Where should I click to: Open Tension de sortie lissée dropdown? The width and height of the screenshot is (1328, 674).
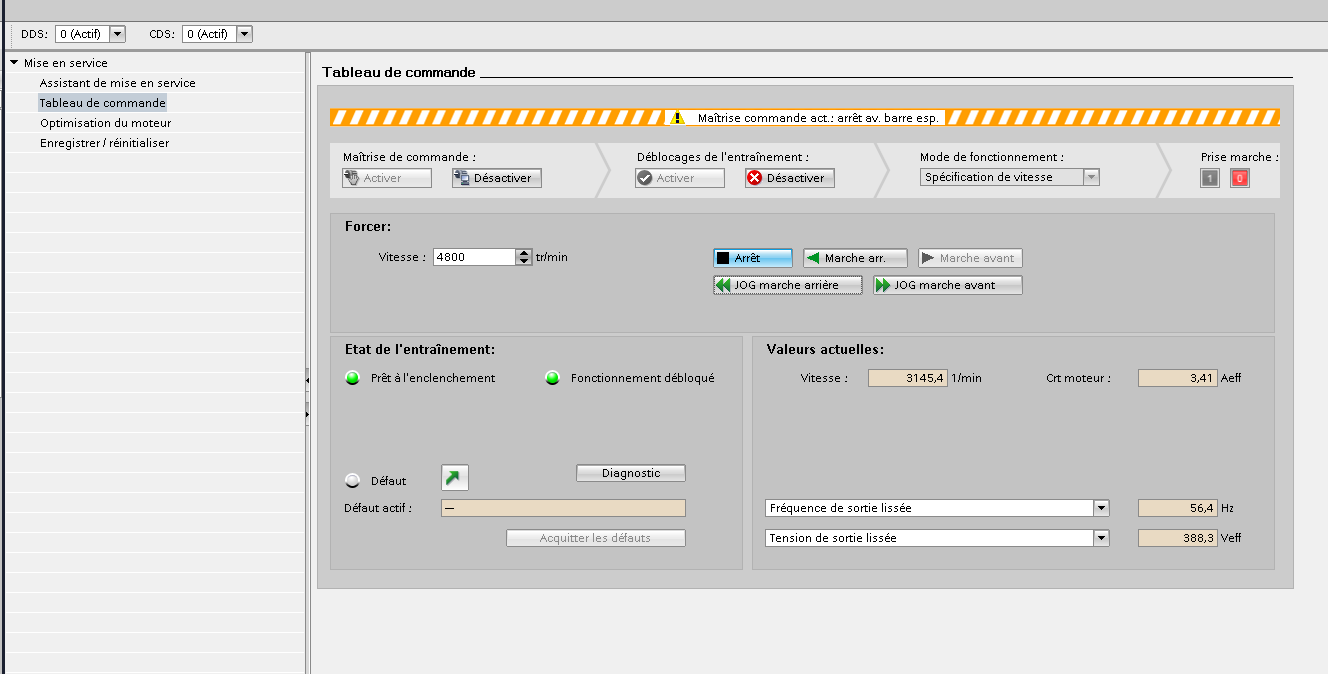[x=1101, y=538]
